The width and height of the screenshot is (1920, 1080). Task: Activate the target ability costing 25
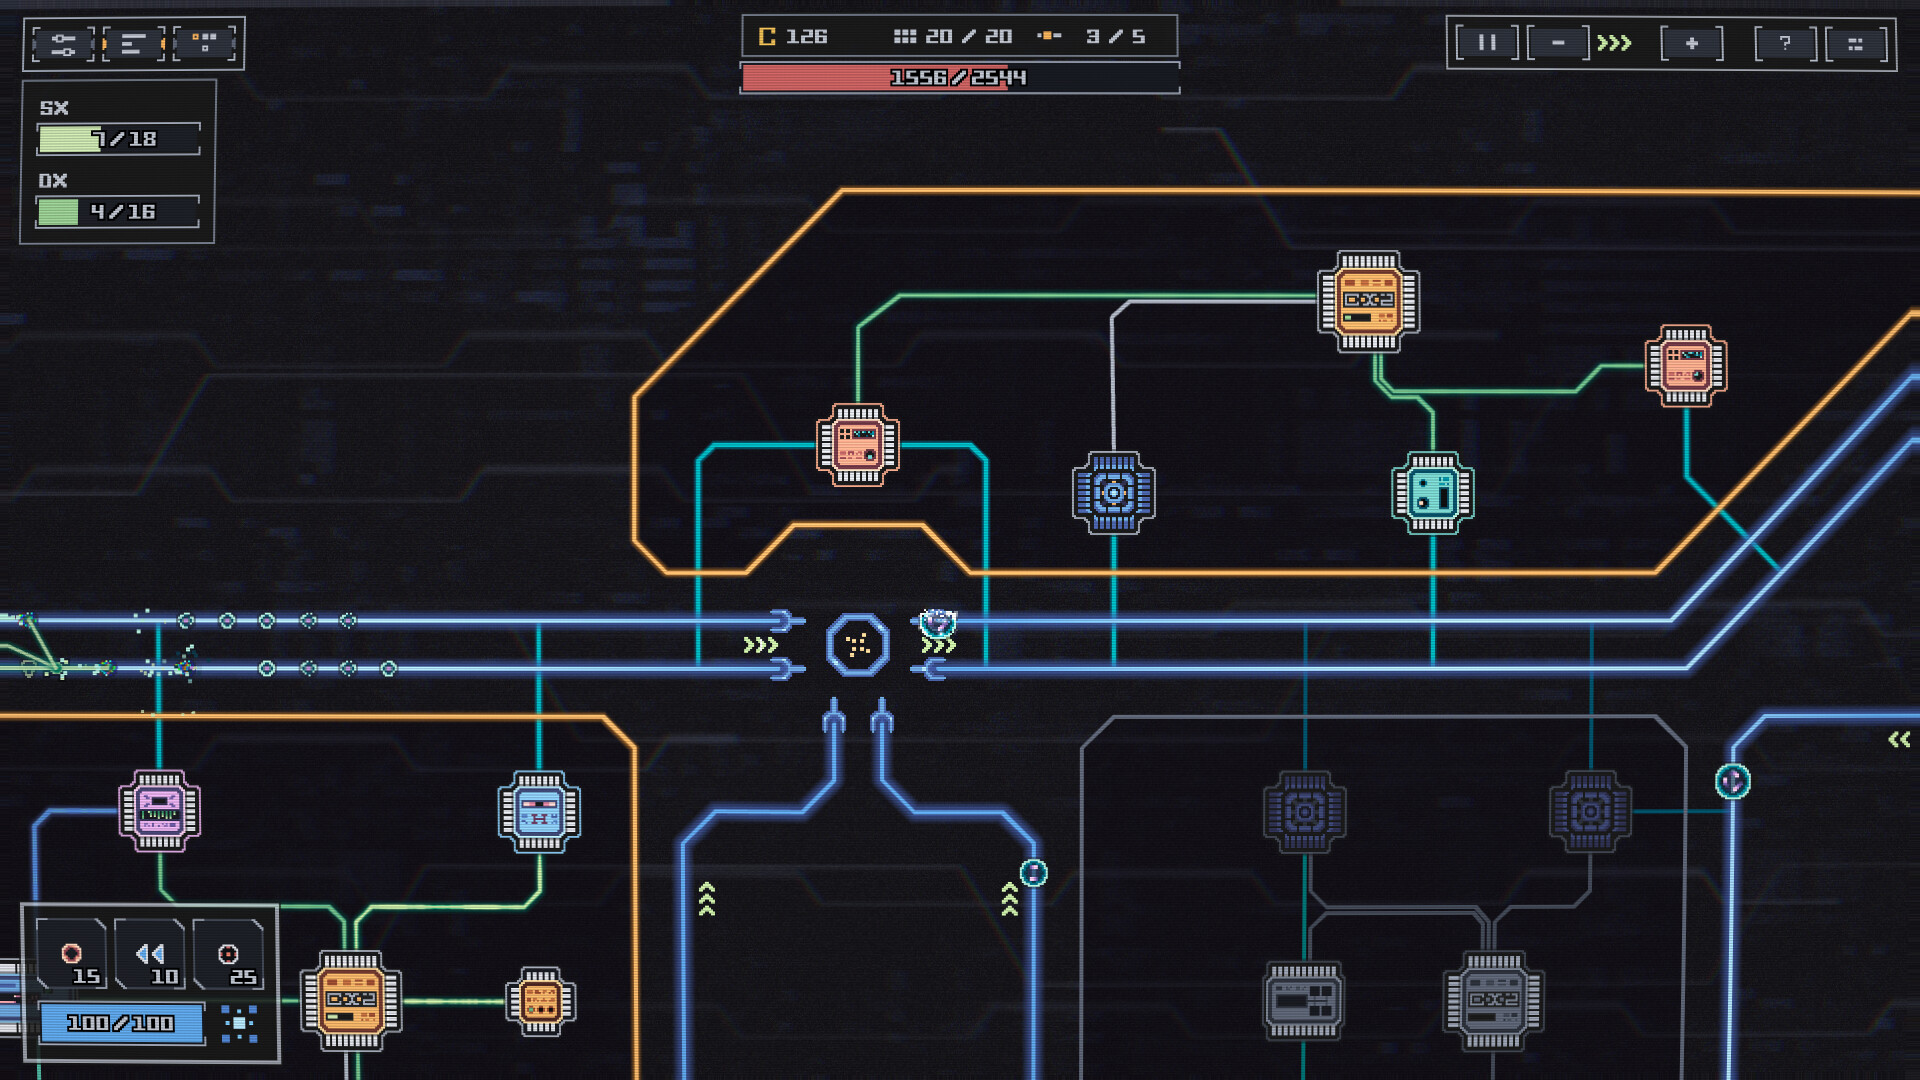[x=228, y=954]
